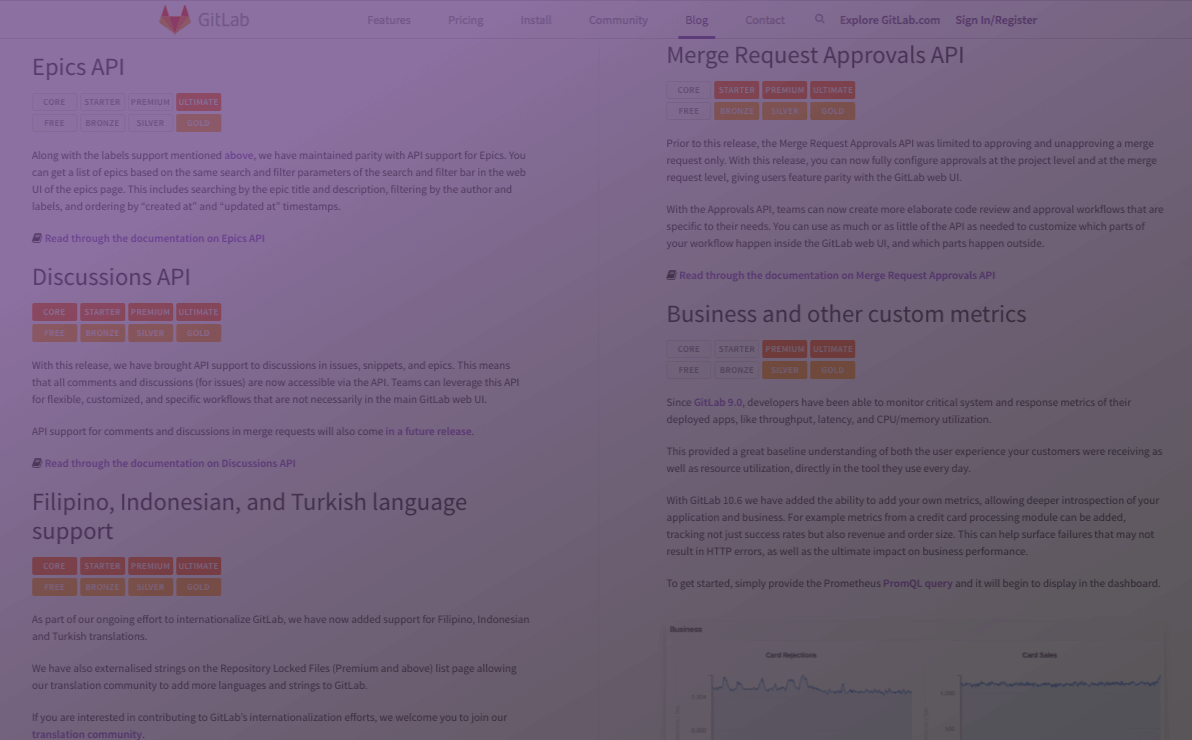
Task: Click paragraph starting 'As part of our ongoing effort'
Action: [281, 628]
